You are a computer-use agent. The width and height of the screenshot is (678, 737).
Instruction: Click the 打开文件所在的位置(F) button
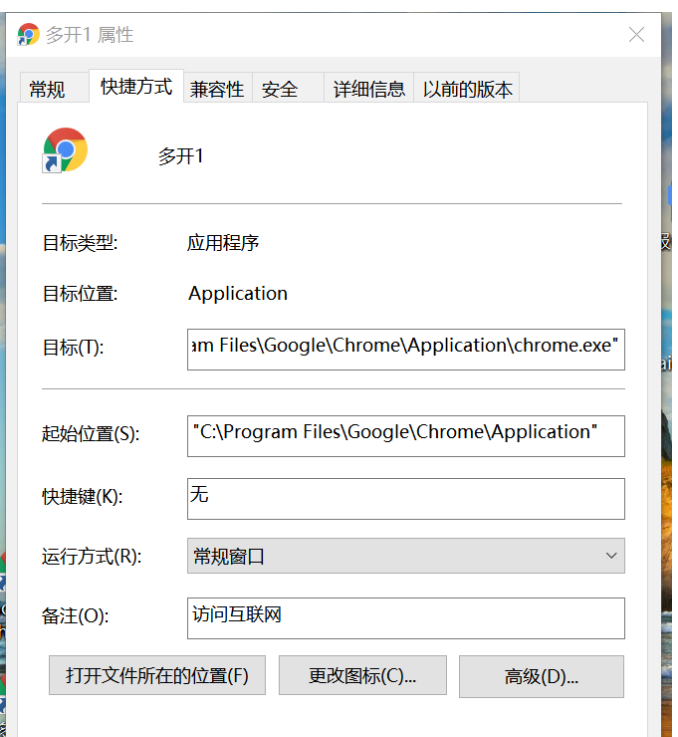click(157, 675)
